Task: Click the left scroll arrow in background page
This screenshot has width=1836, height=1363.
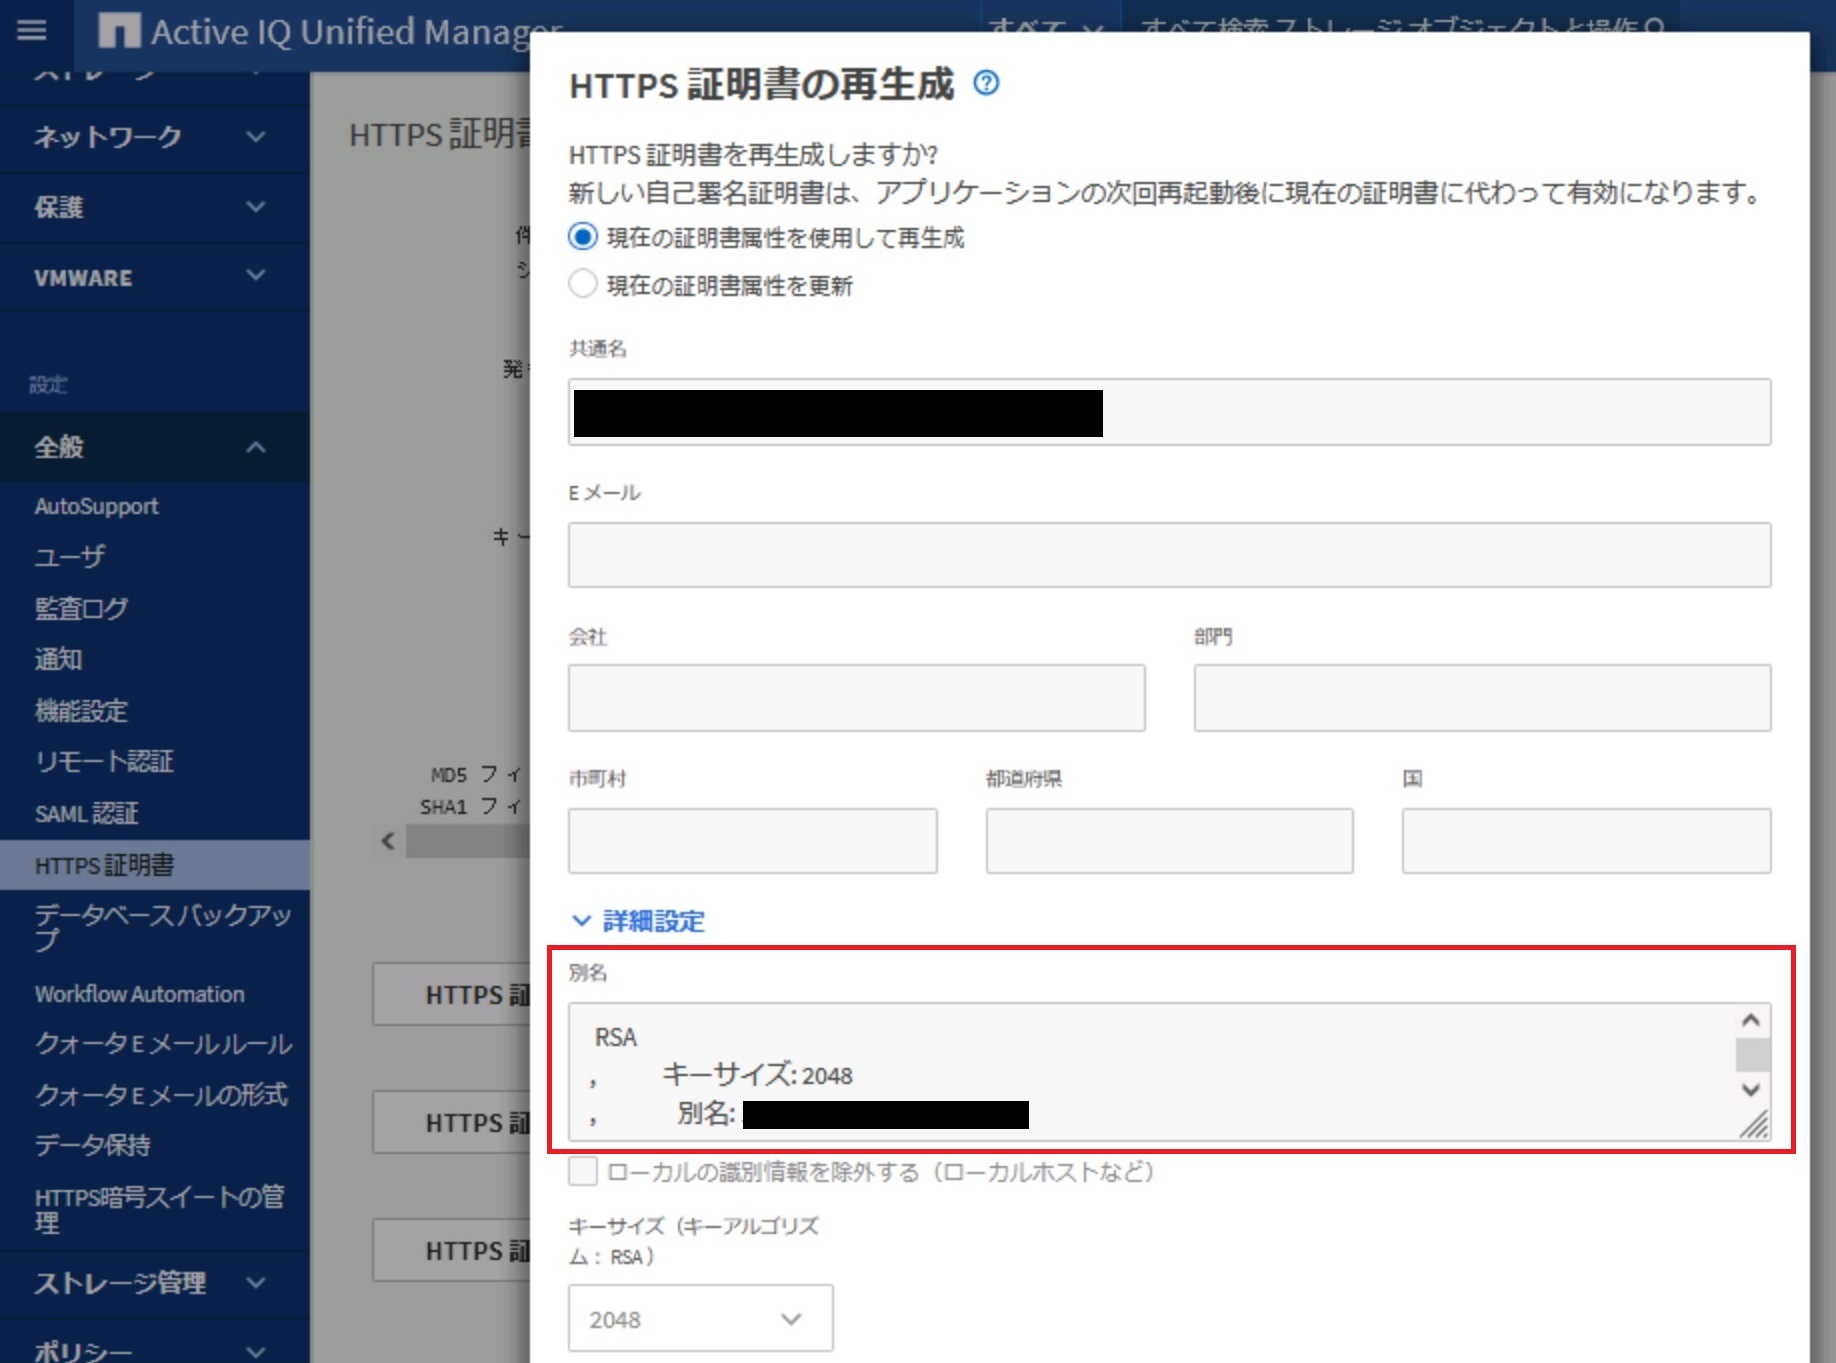Action: pos(388,841)
